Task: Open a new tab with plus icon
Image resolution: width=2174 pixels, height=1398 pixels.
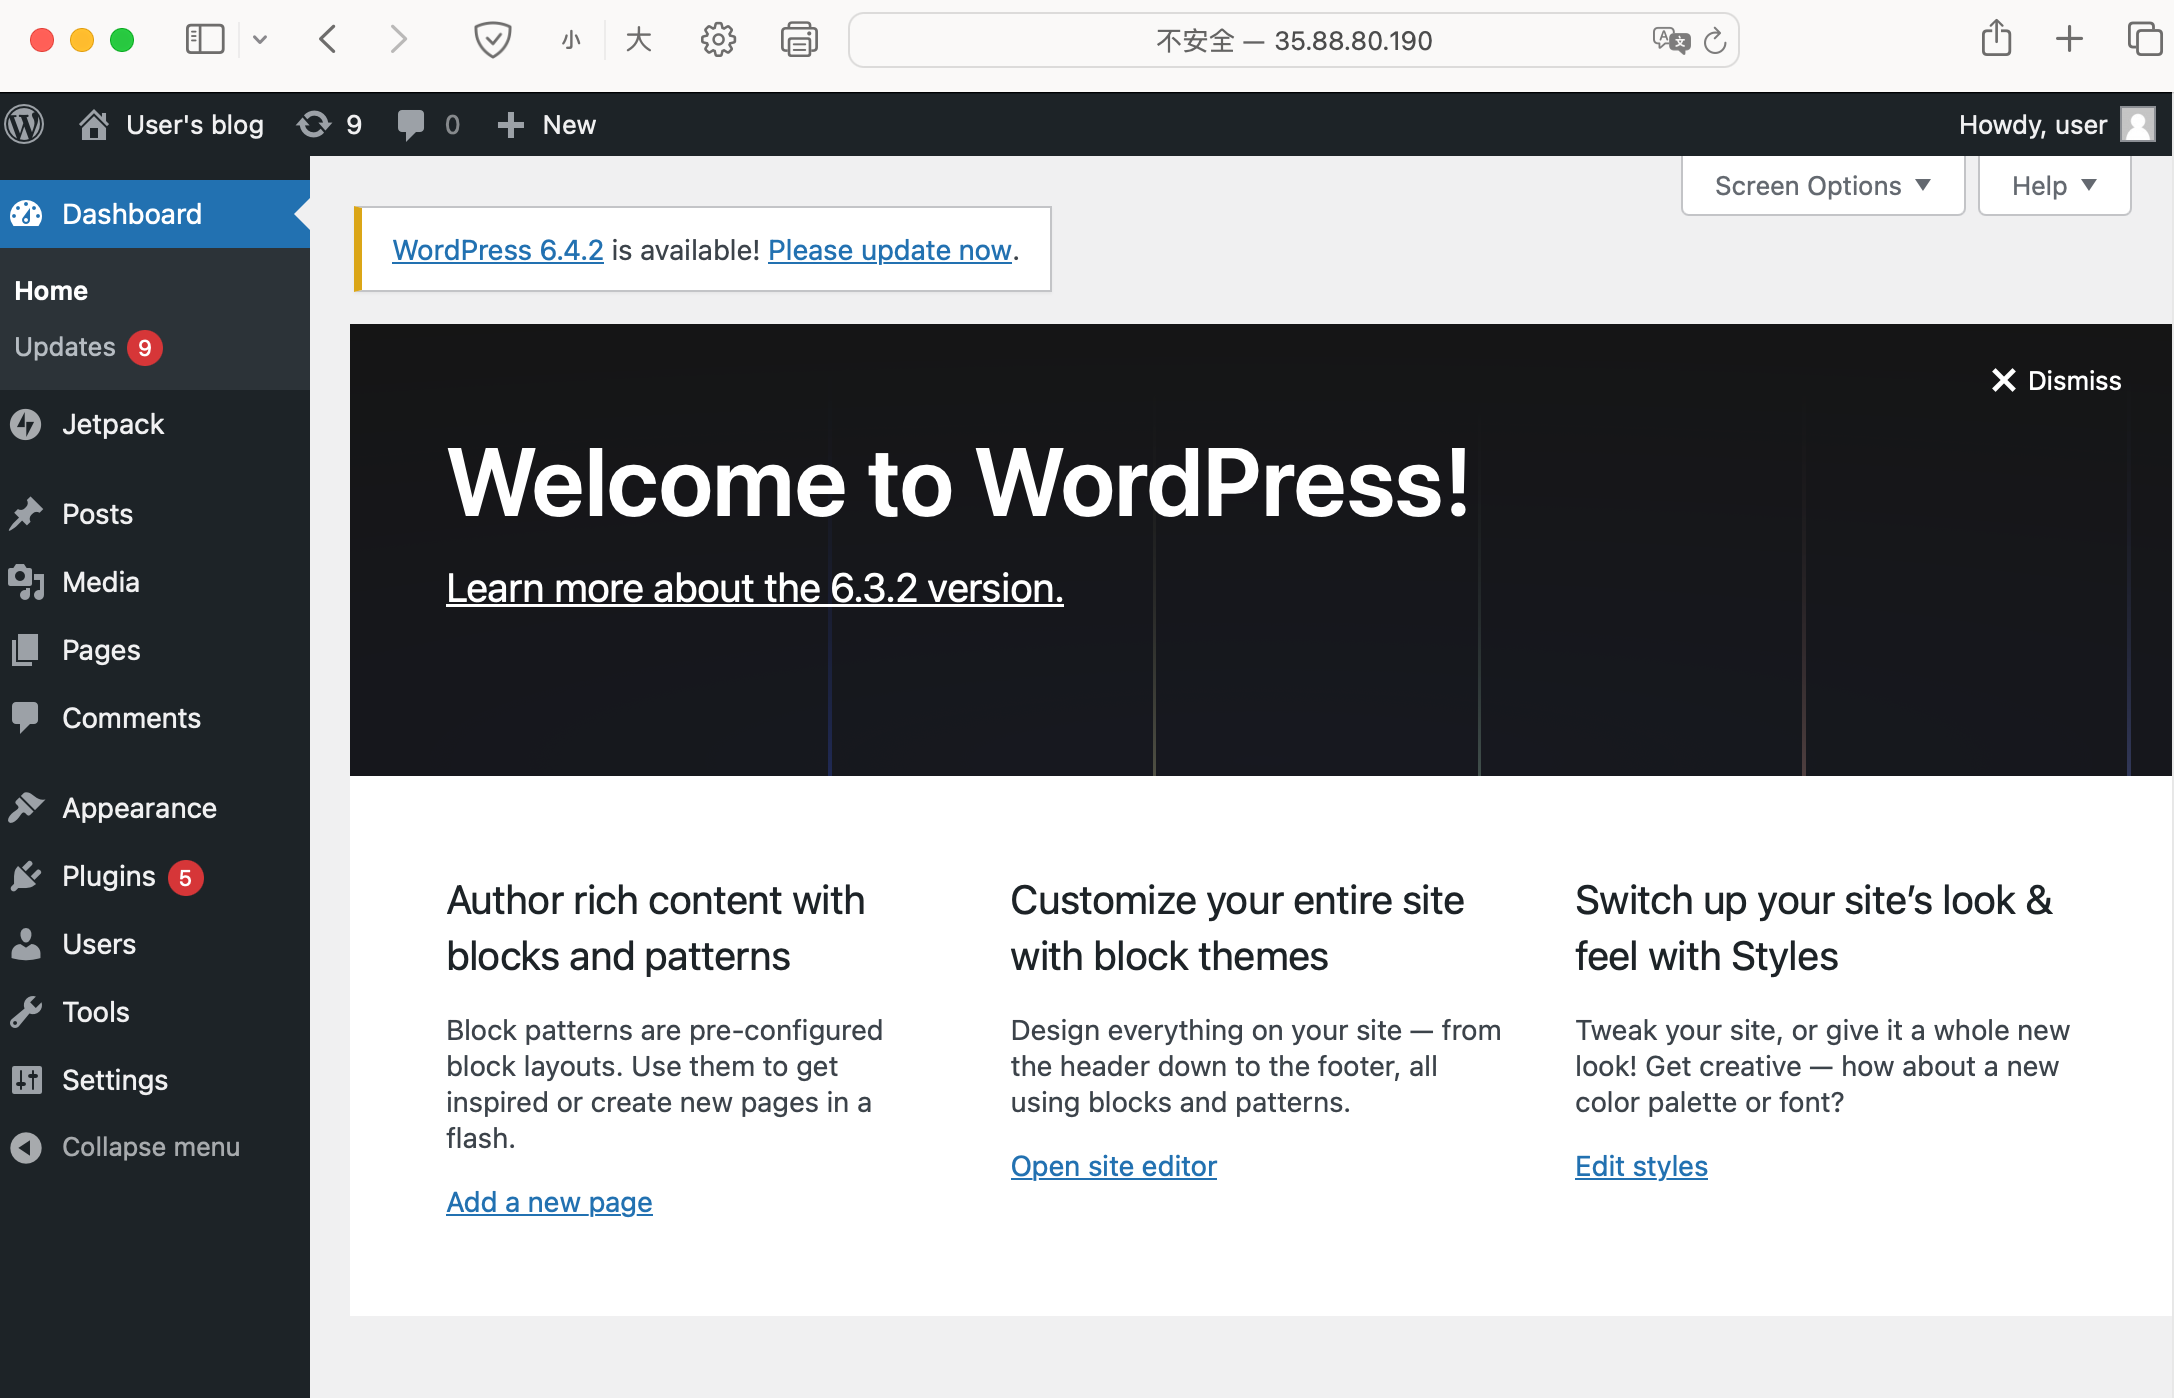Action: [x=2069, y=40]
